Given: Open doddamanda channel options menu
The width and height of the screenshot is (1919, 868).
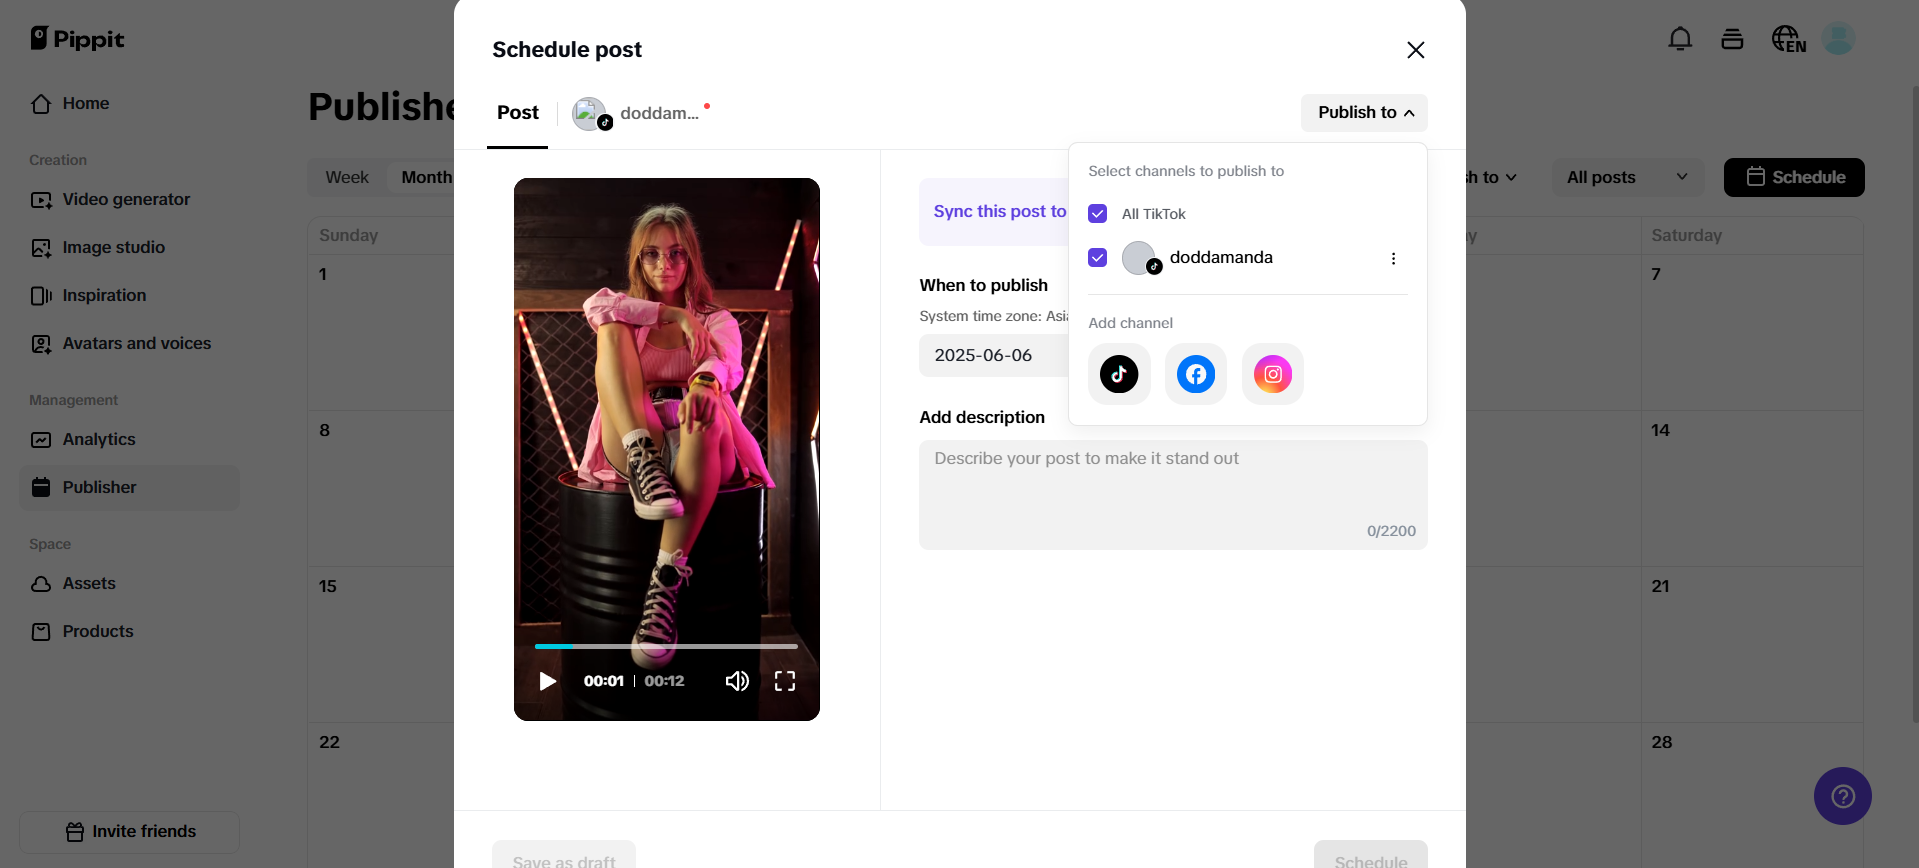Looking at the screenshot, I should point(1393,258).
